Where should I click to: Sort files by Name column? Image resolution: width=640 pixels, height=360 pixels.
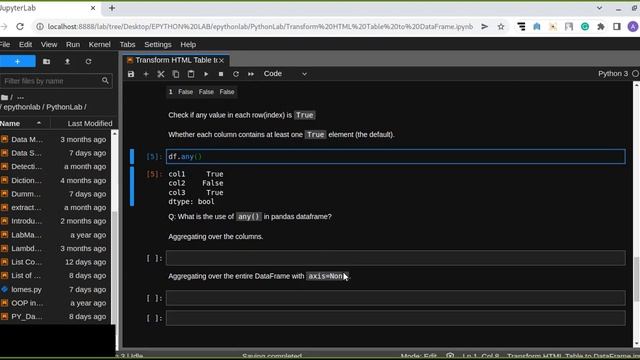[x=24, y=123]
